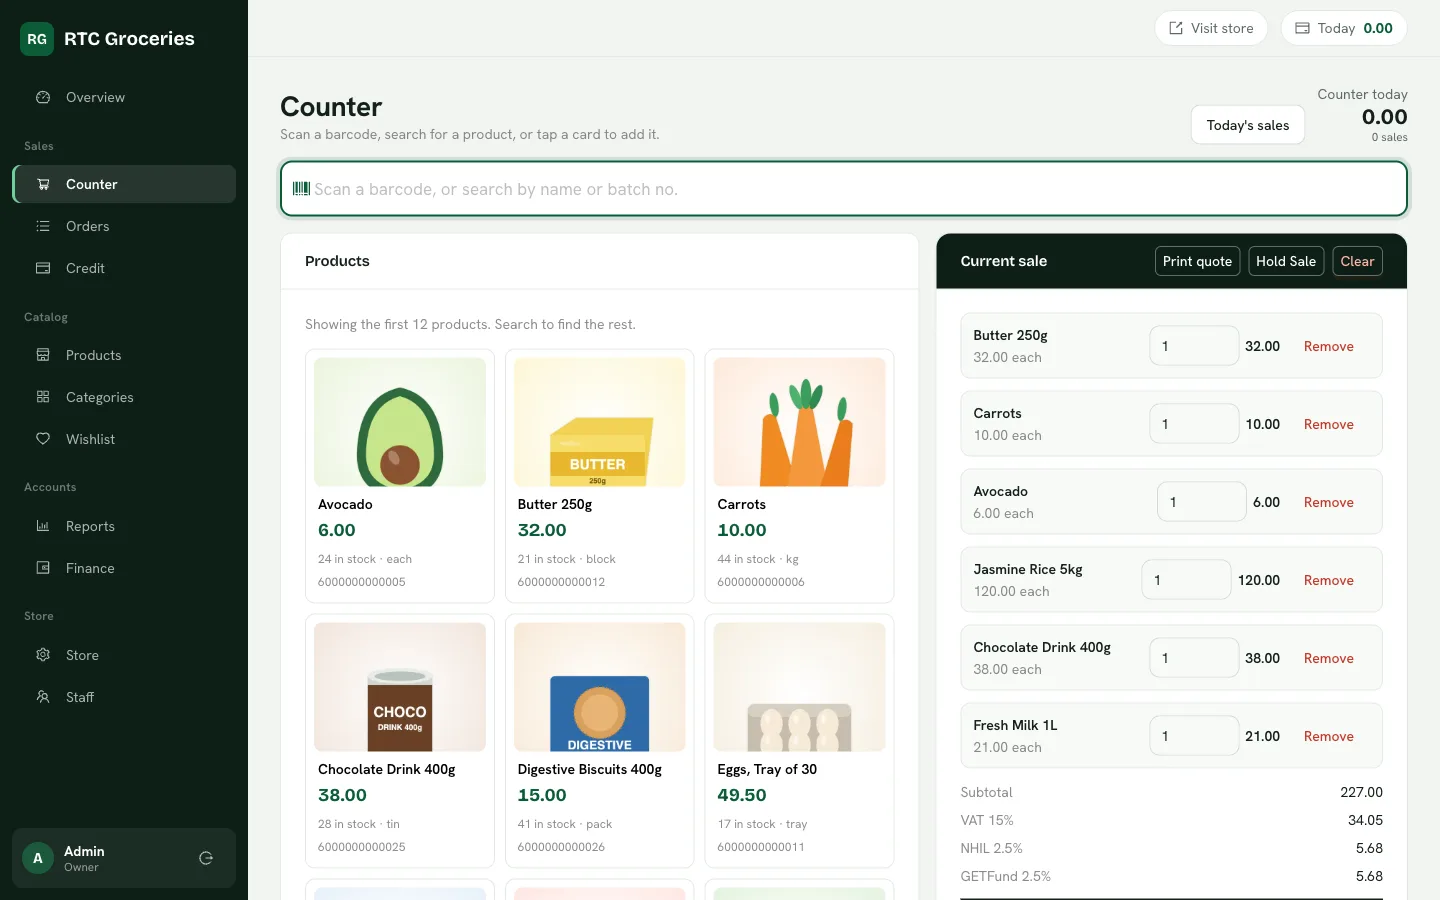Add Butter 250g via its product image
Image resolution: width=1440 pixels, height=900 pixels.
[x=600, y=422]
